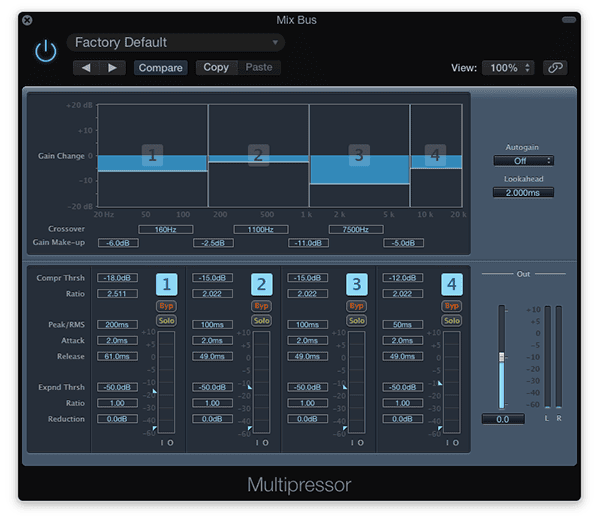Click band 1 release 61.0ms field
The width and height of the screenshot is (600, 519).
pyautogui.click(x=117, y=356)
